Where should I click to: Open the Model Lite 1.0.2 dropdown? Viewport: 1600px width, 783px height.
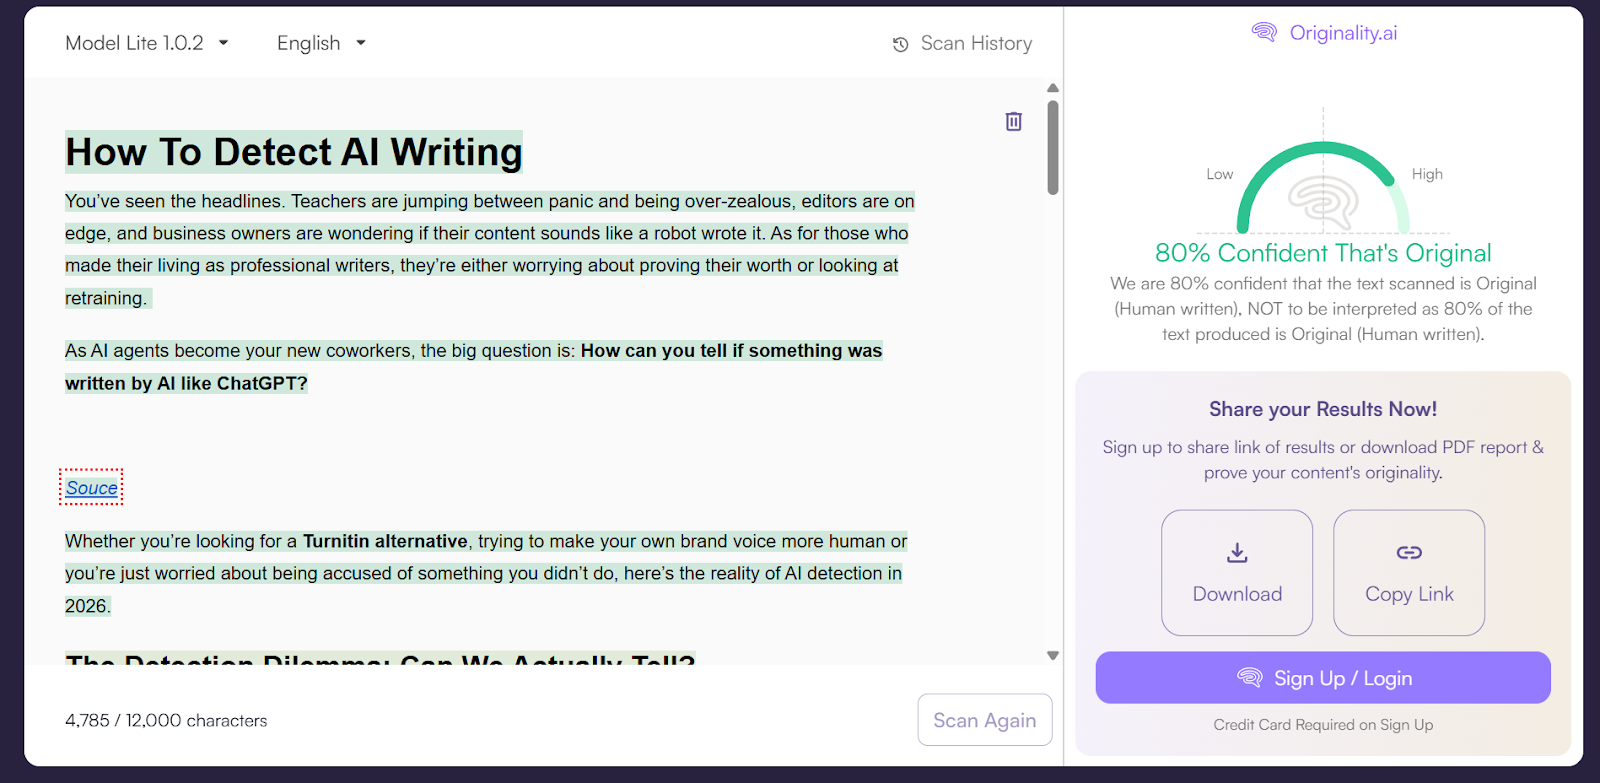[147, 43]
